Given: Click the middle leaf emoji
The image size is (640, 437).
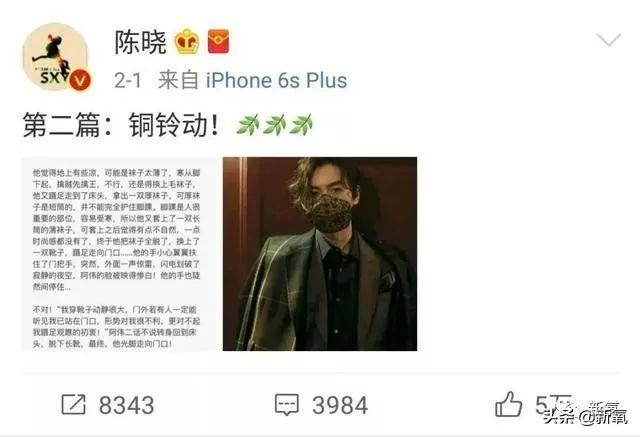Looking at the screenshot, I should [x=274, y=125].
